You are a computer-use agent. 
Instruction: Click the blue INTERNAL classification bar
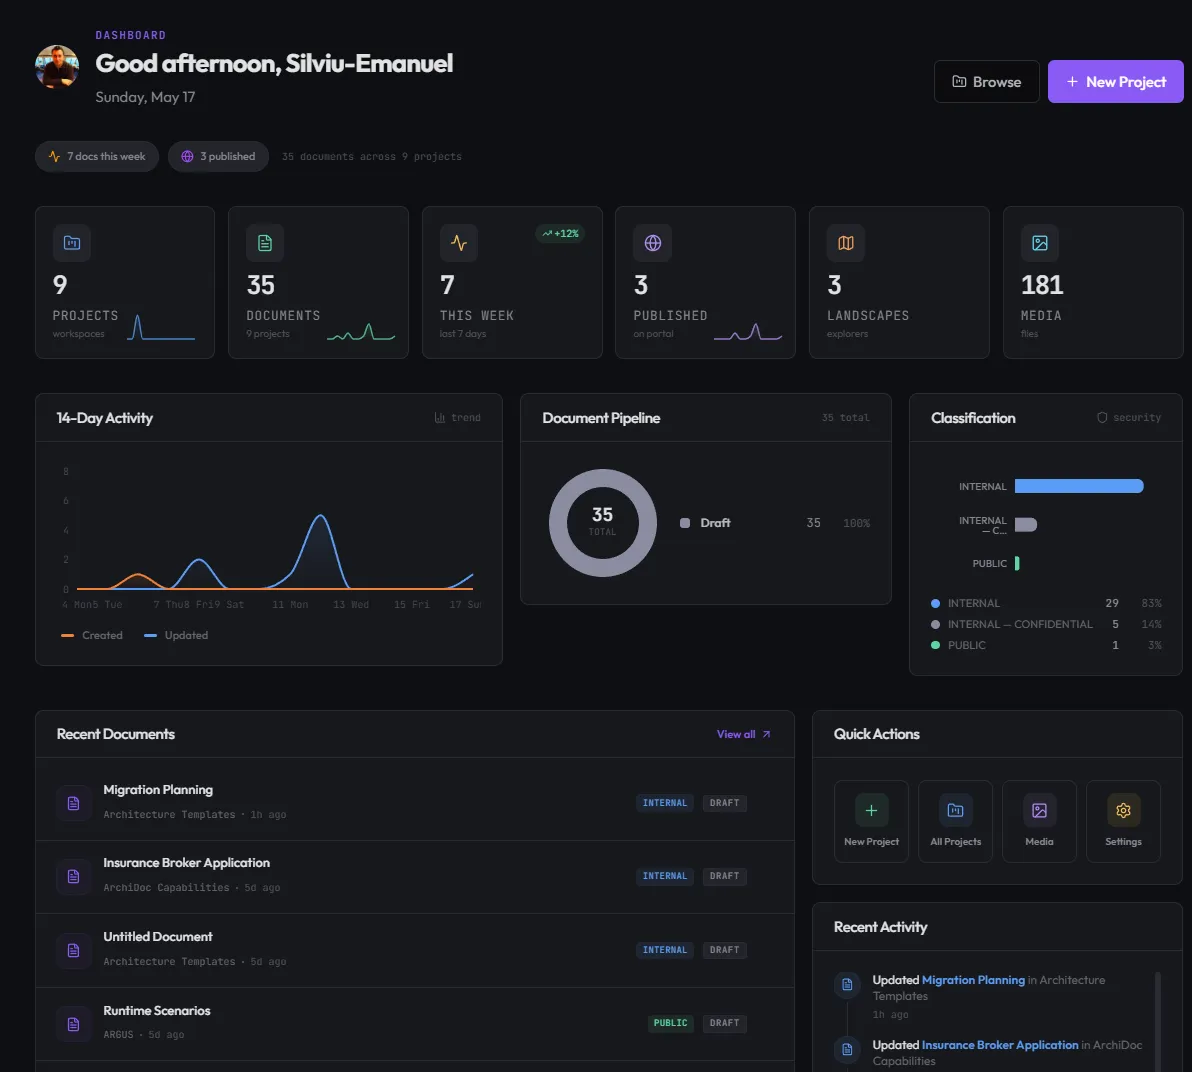pos(1079,486)
